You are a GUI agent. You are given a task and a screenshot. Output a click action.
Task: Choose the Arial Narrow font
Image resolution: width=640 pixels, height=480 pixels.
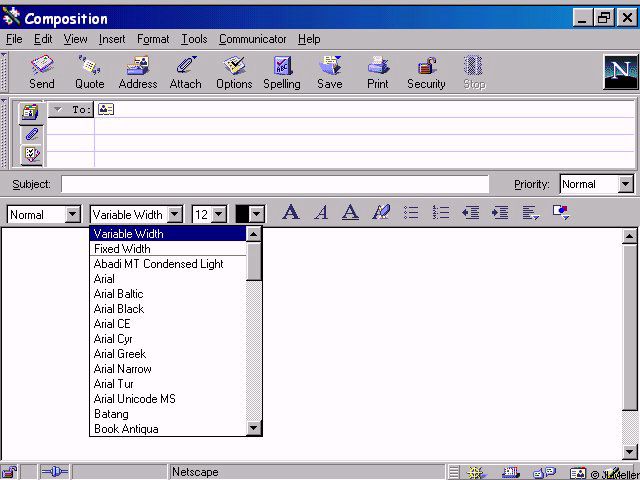[168, 369]
